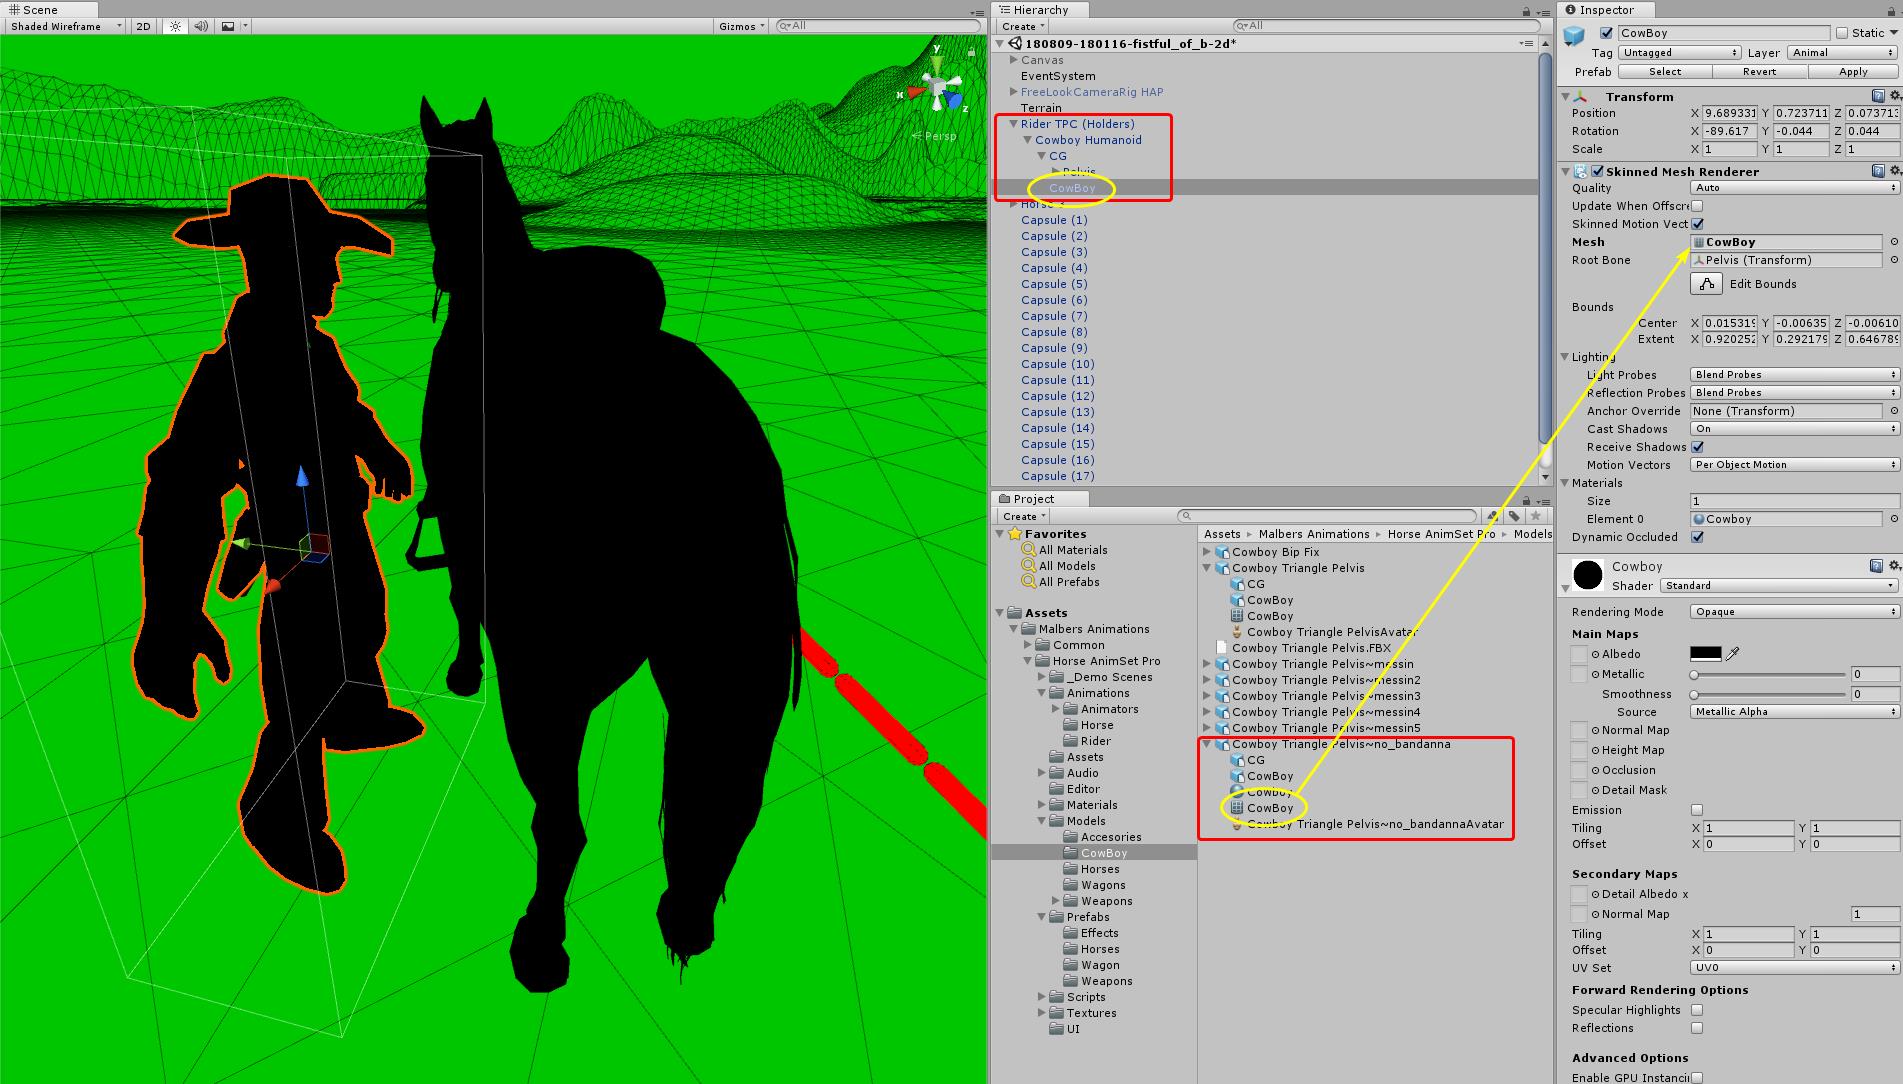Click the Albedo eyedropper icon
1903x1084 pixels.
(1734, 653)
